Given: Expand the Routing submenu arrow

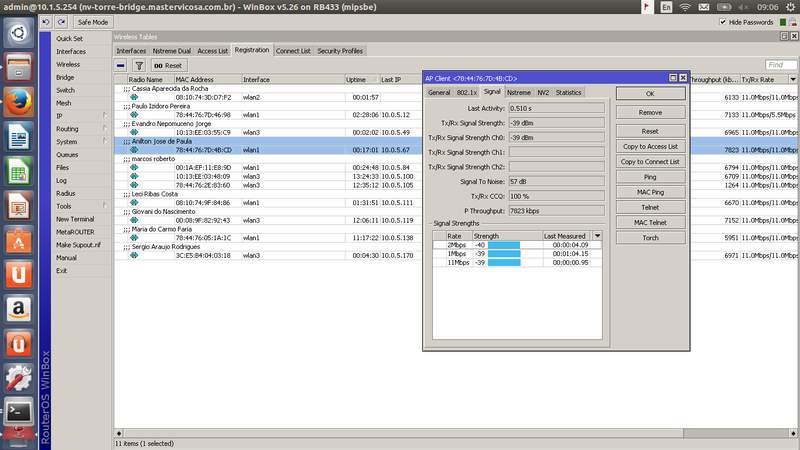Looking at the screenshot, I should click(x=105, y=129).
